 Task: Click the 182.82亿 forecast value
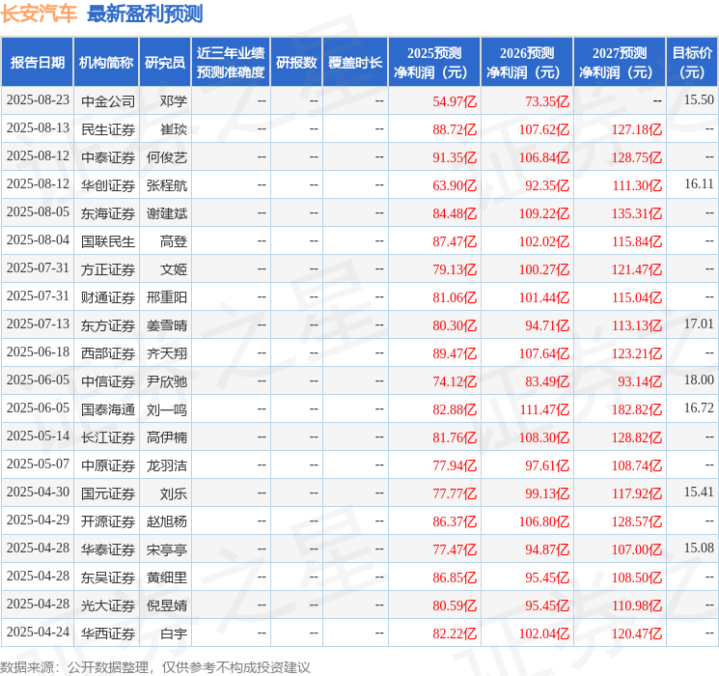click(637, 410)
